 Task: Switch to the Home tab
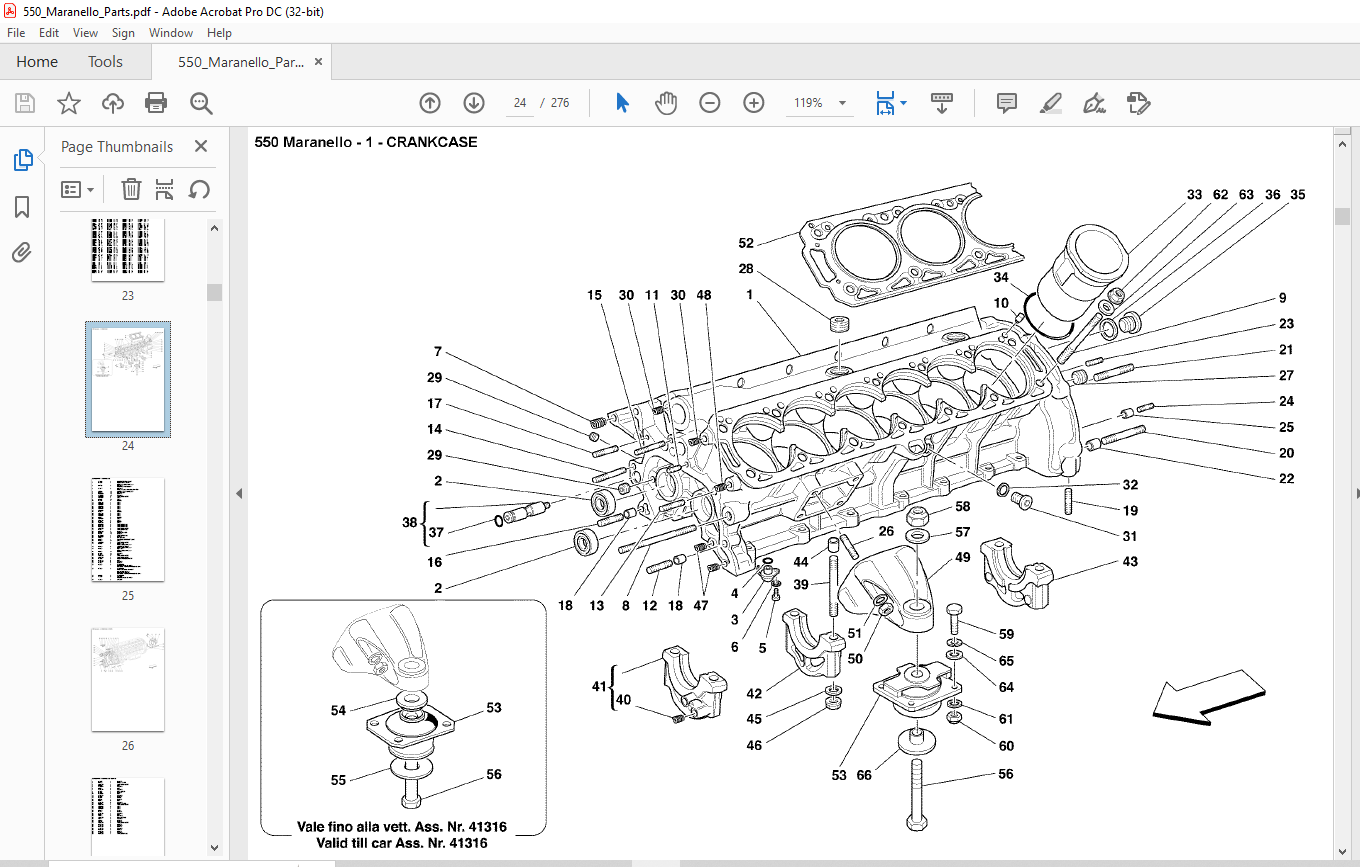click(37, 62)
